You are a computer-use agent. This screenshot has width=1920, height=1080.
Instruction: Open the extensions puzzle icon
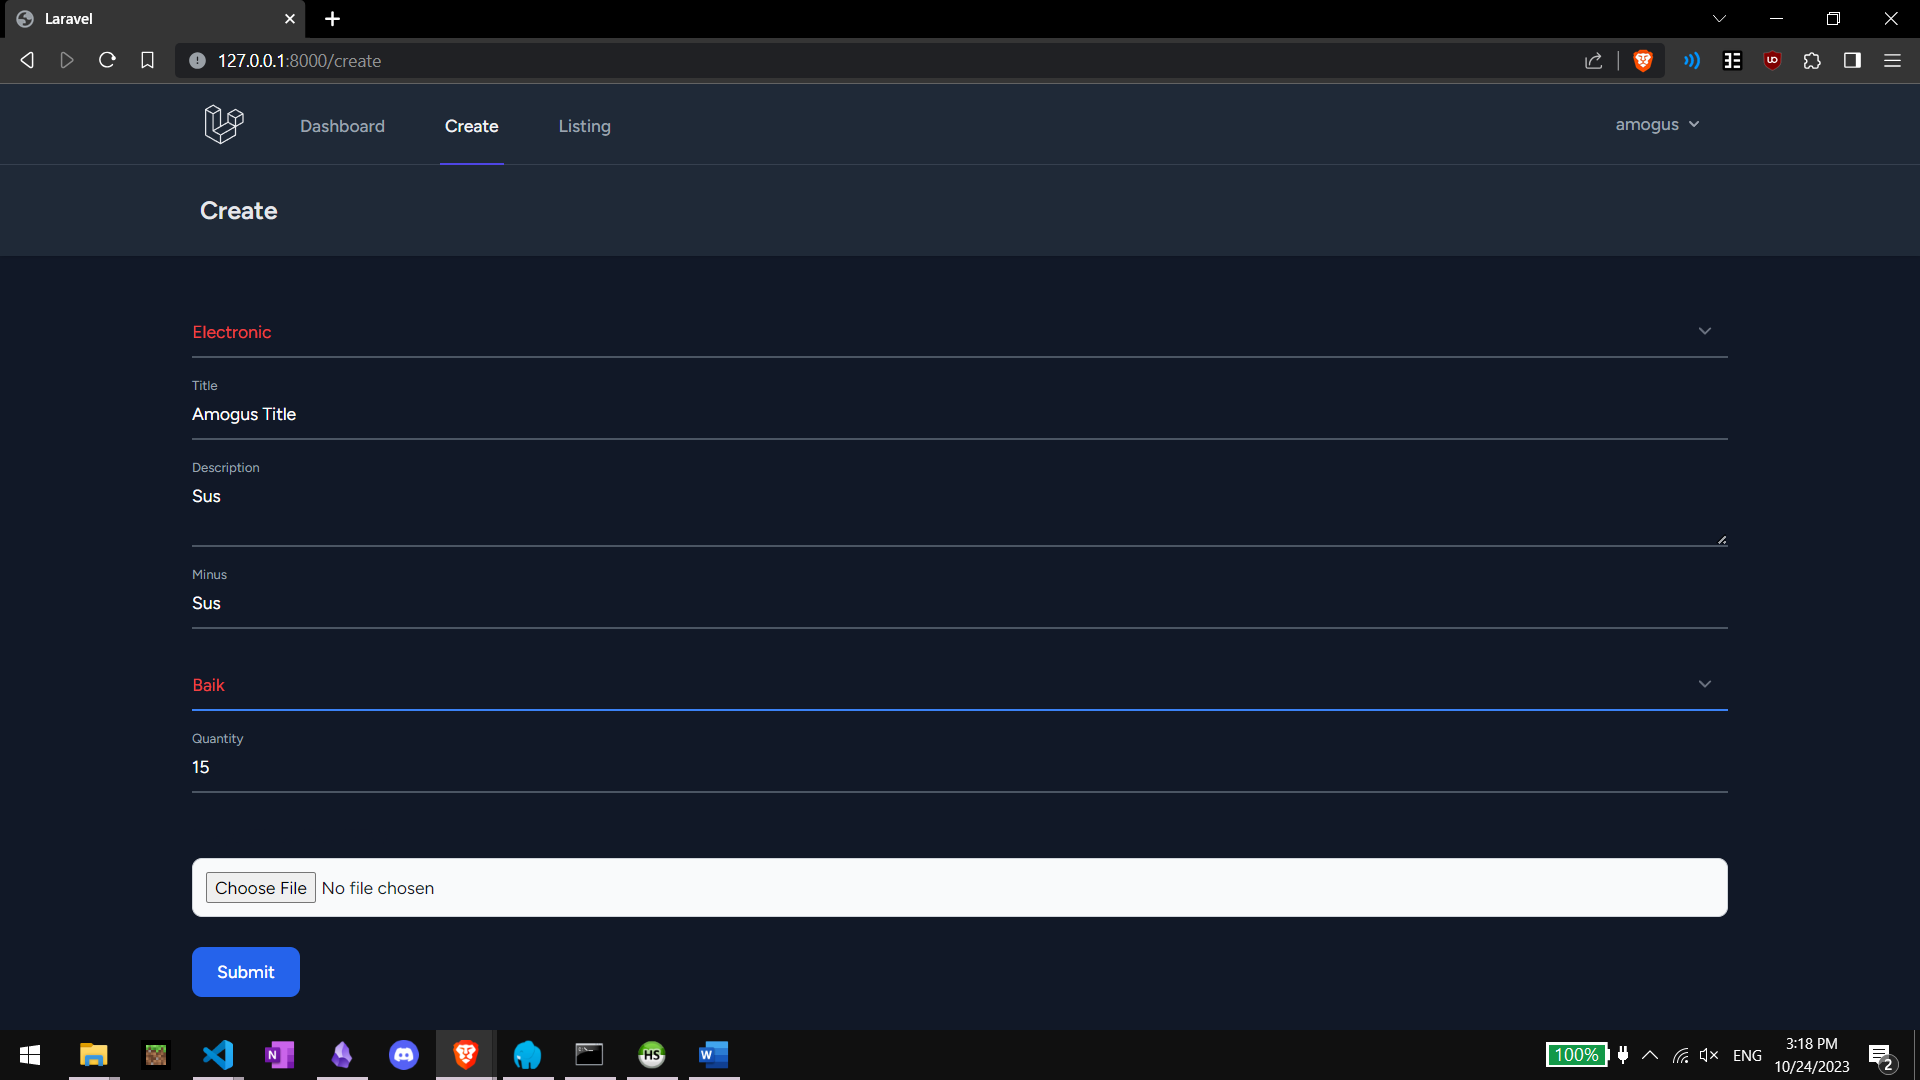pos(1812,61)
